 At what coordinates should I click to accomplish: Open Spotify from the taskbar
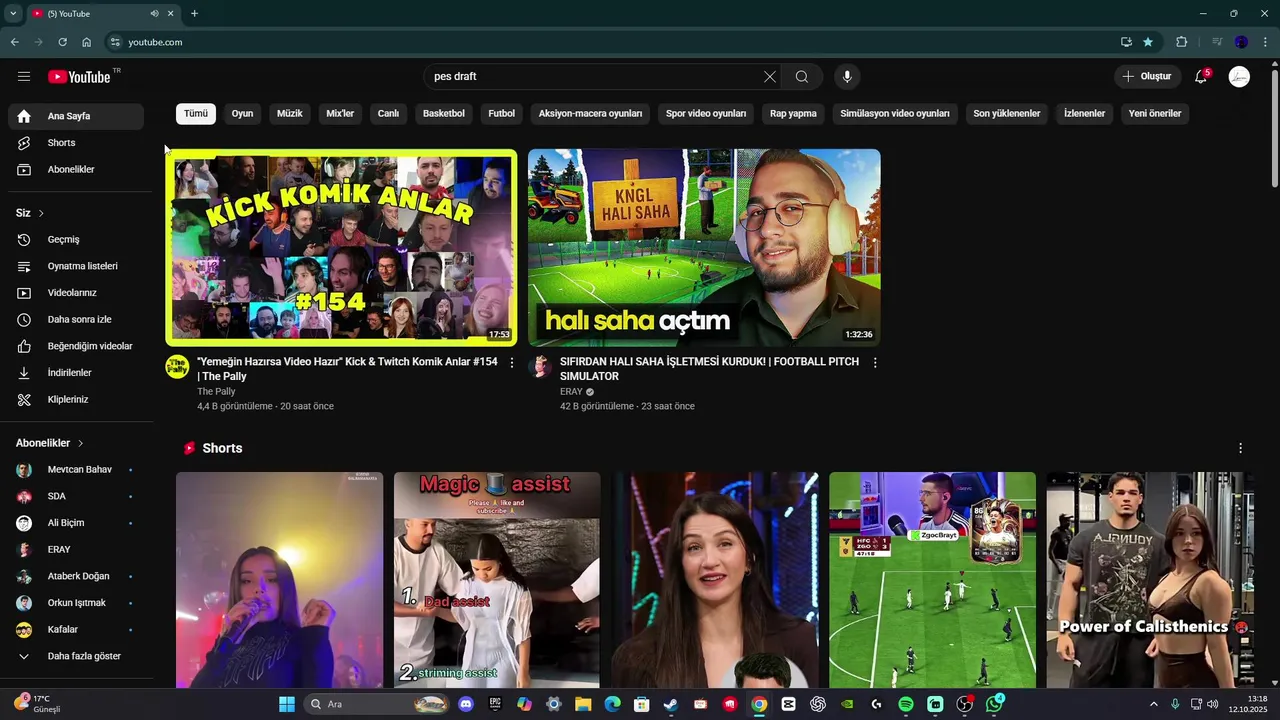(906, 704)
